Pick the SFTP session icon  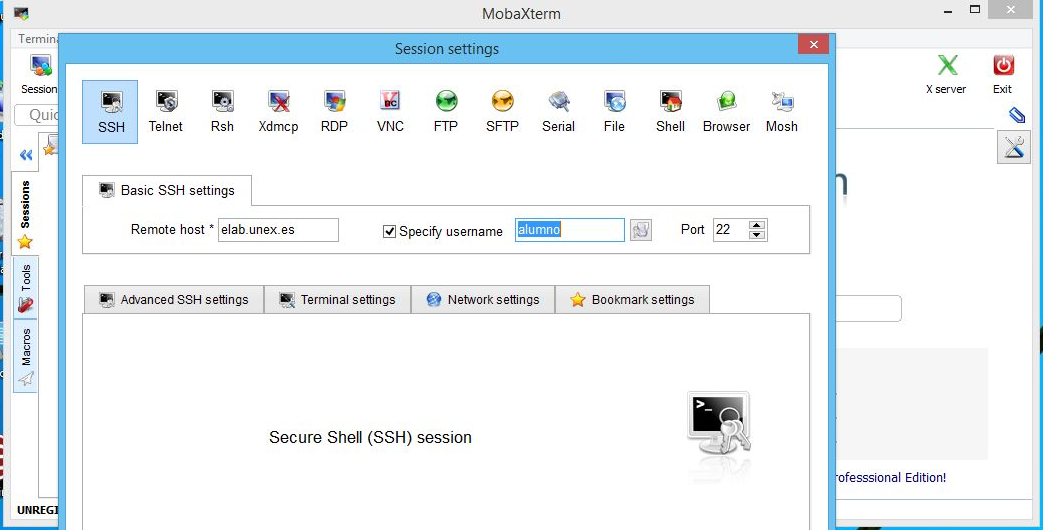tap(502, 111)
